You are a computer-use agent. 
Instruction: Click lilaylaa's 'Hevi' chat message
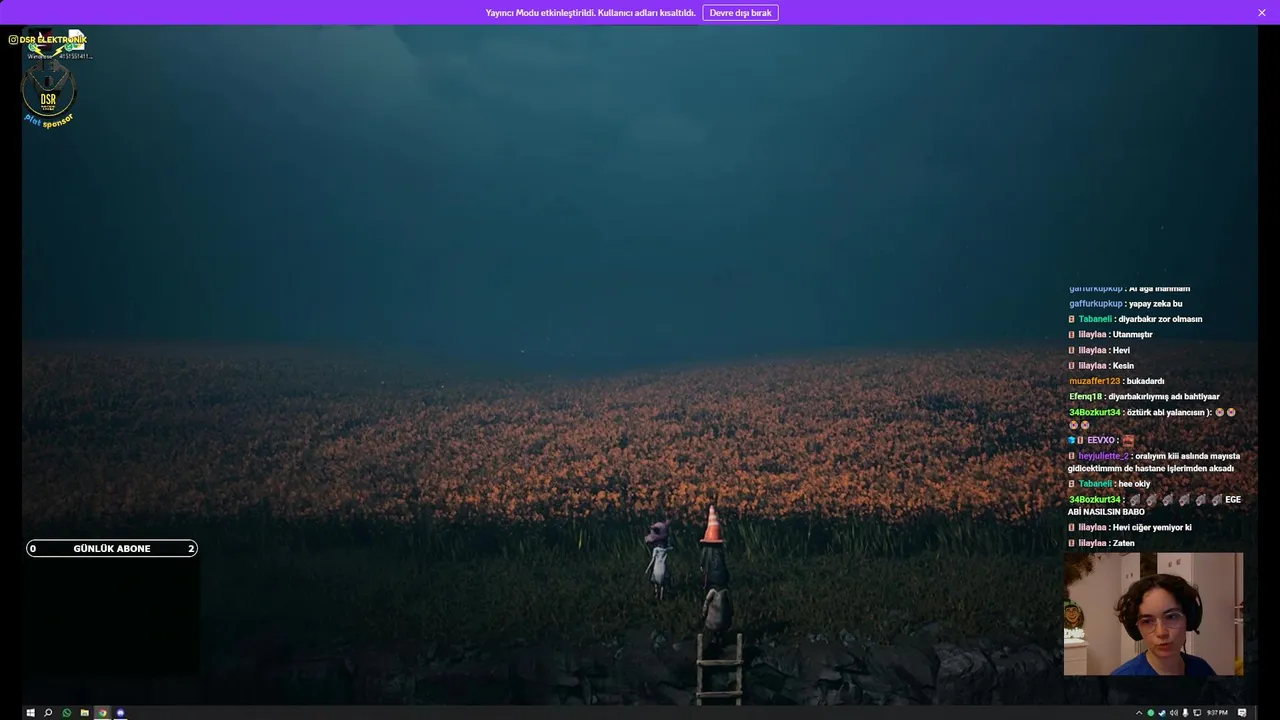[1121, 351]
